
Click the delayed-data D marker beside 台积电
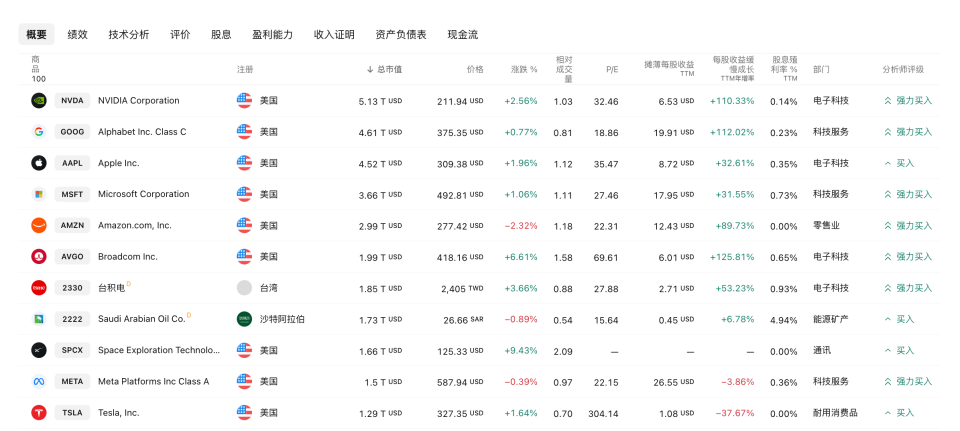(x=129, y=284)
